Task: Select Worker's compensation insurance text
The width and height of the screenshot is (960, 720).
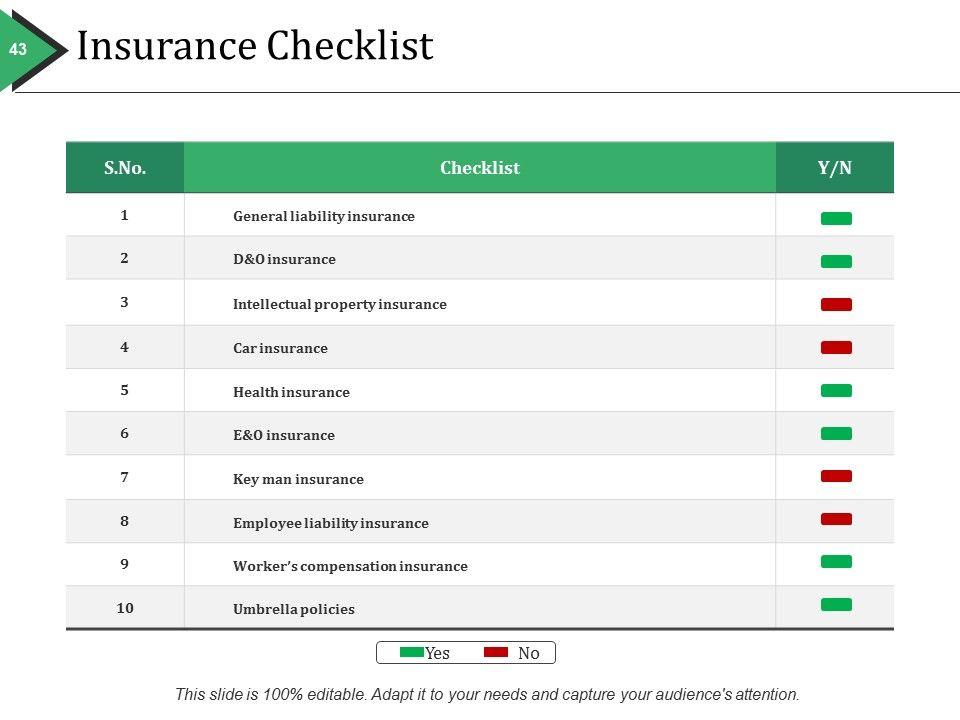Action: pos(350,566)
